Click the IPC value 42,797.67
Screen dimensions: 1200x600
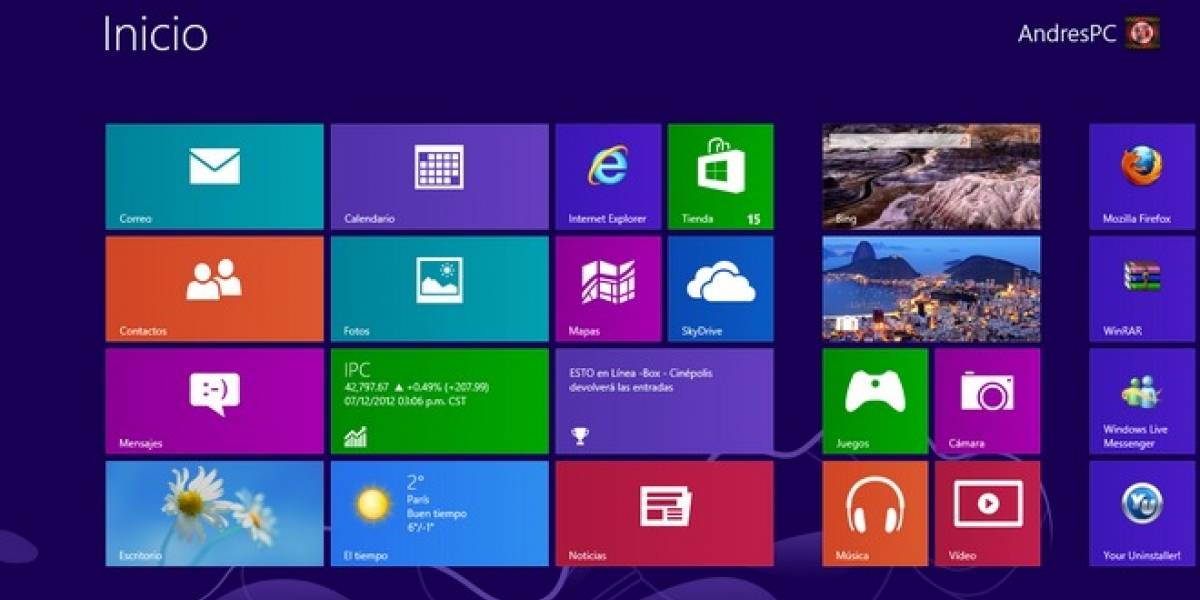click(366, 386)
